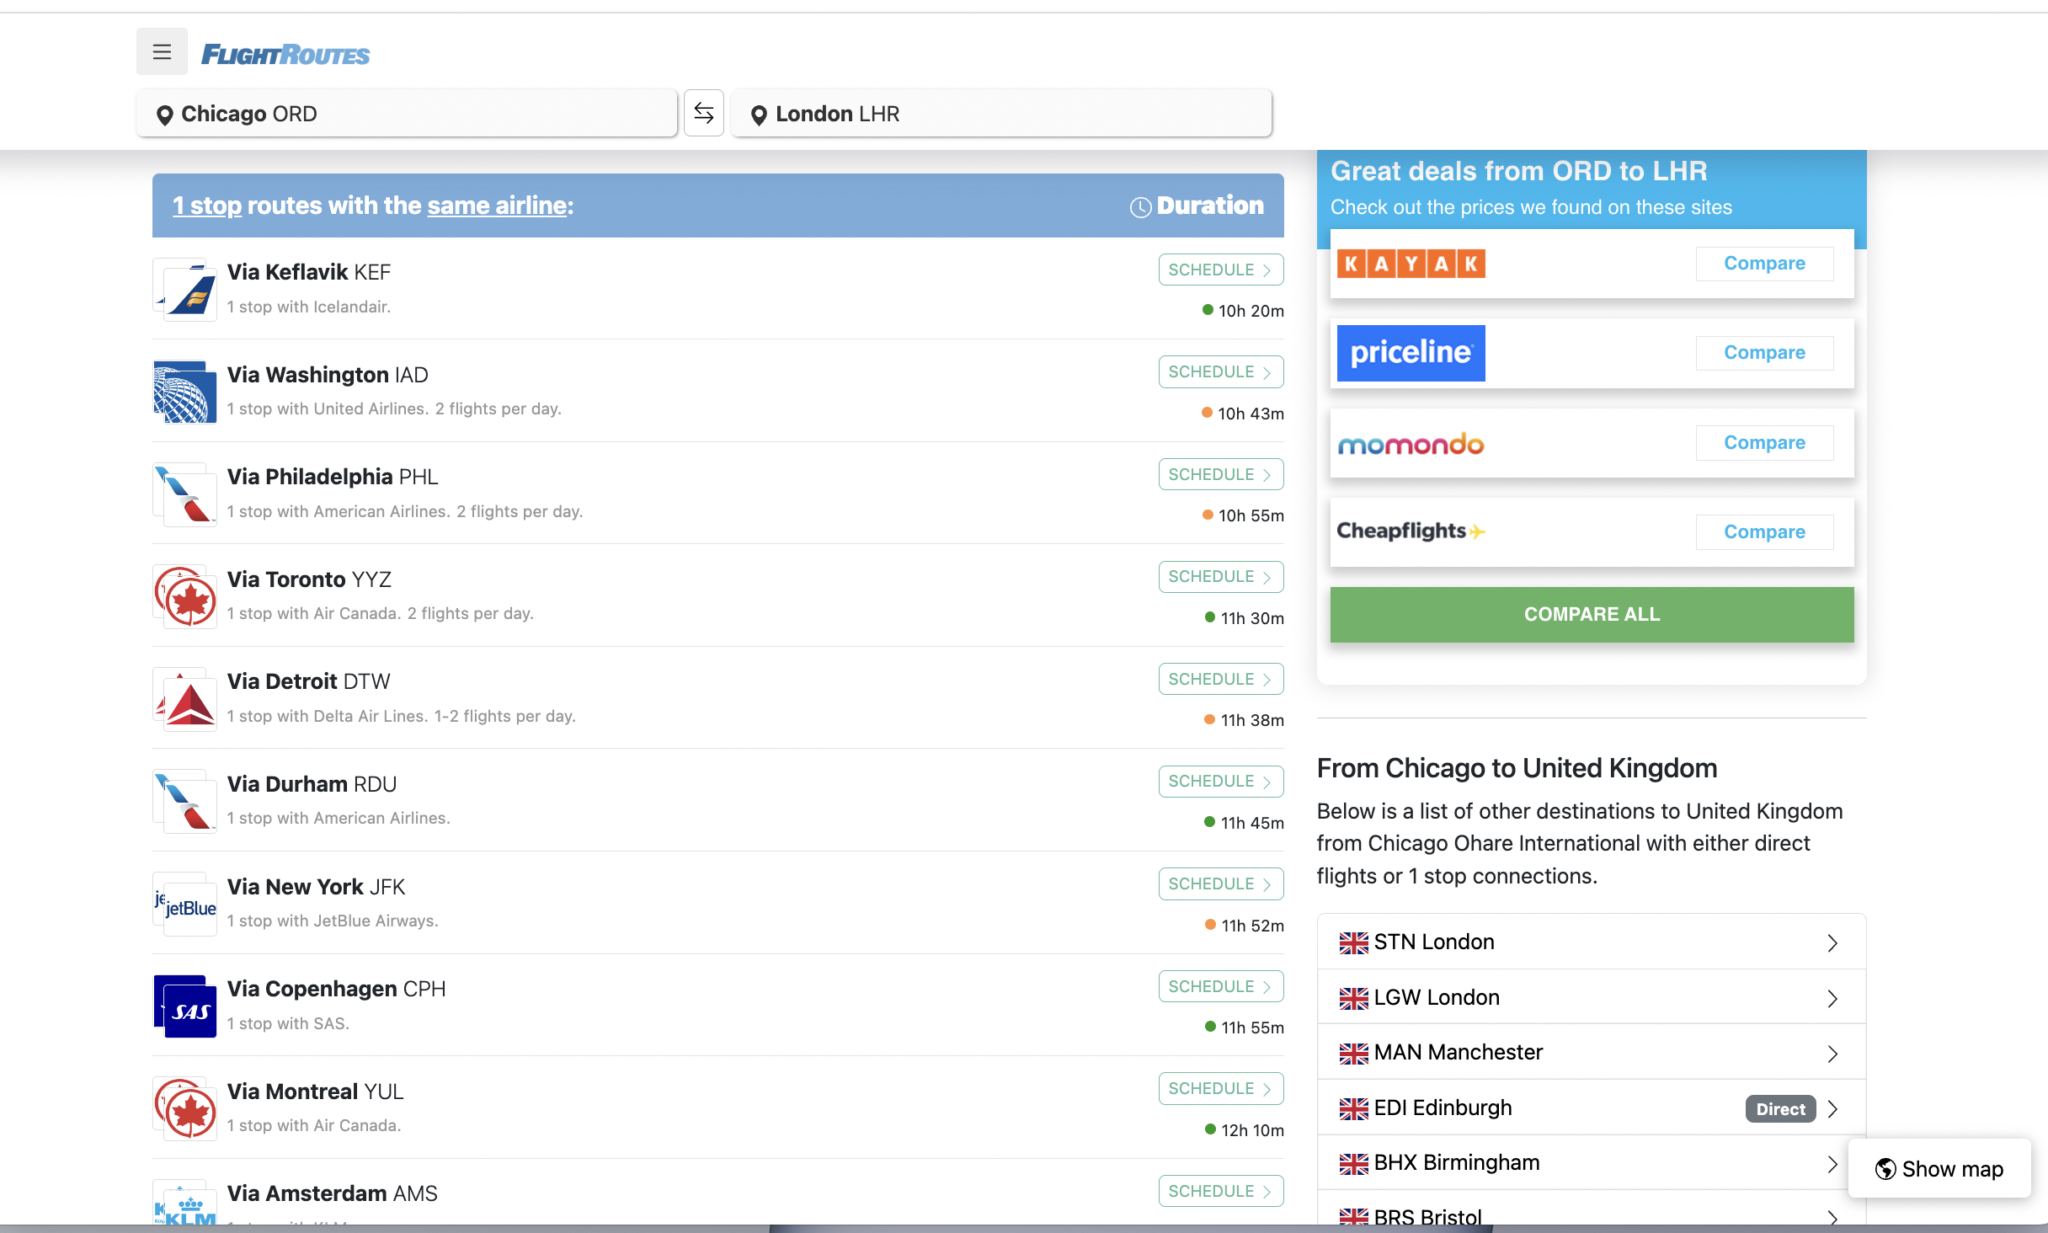Click the priceline logo
Image resolution: width=2048 pixels, height=1233 pixels.
[1411, 353]
